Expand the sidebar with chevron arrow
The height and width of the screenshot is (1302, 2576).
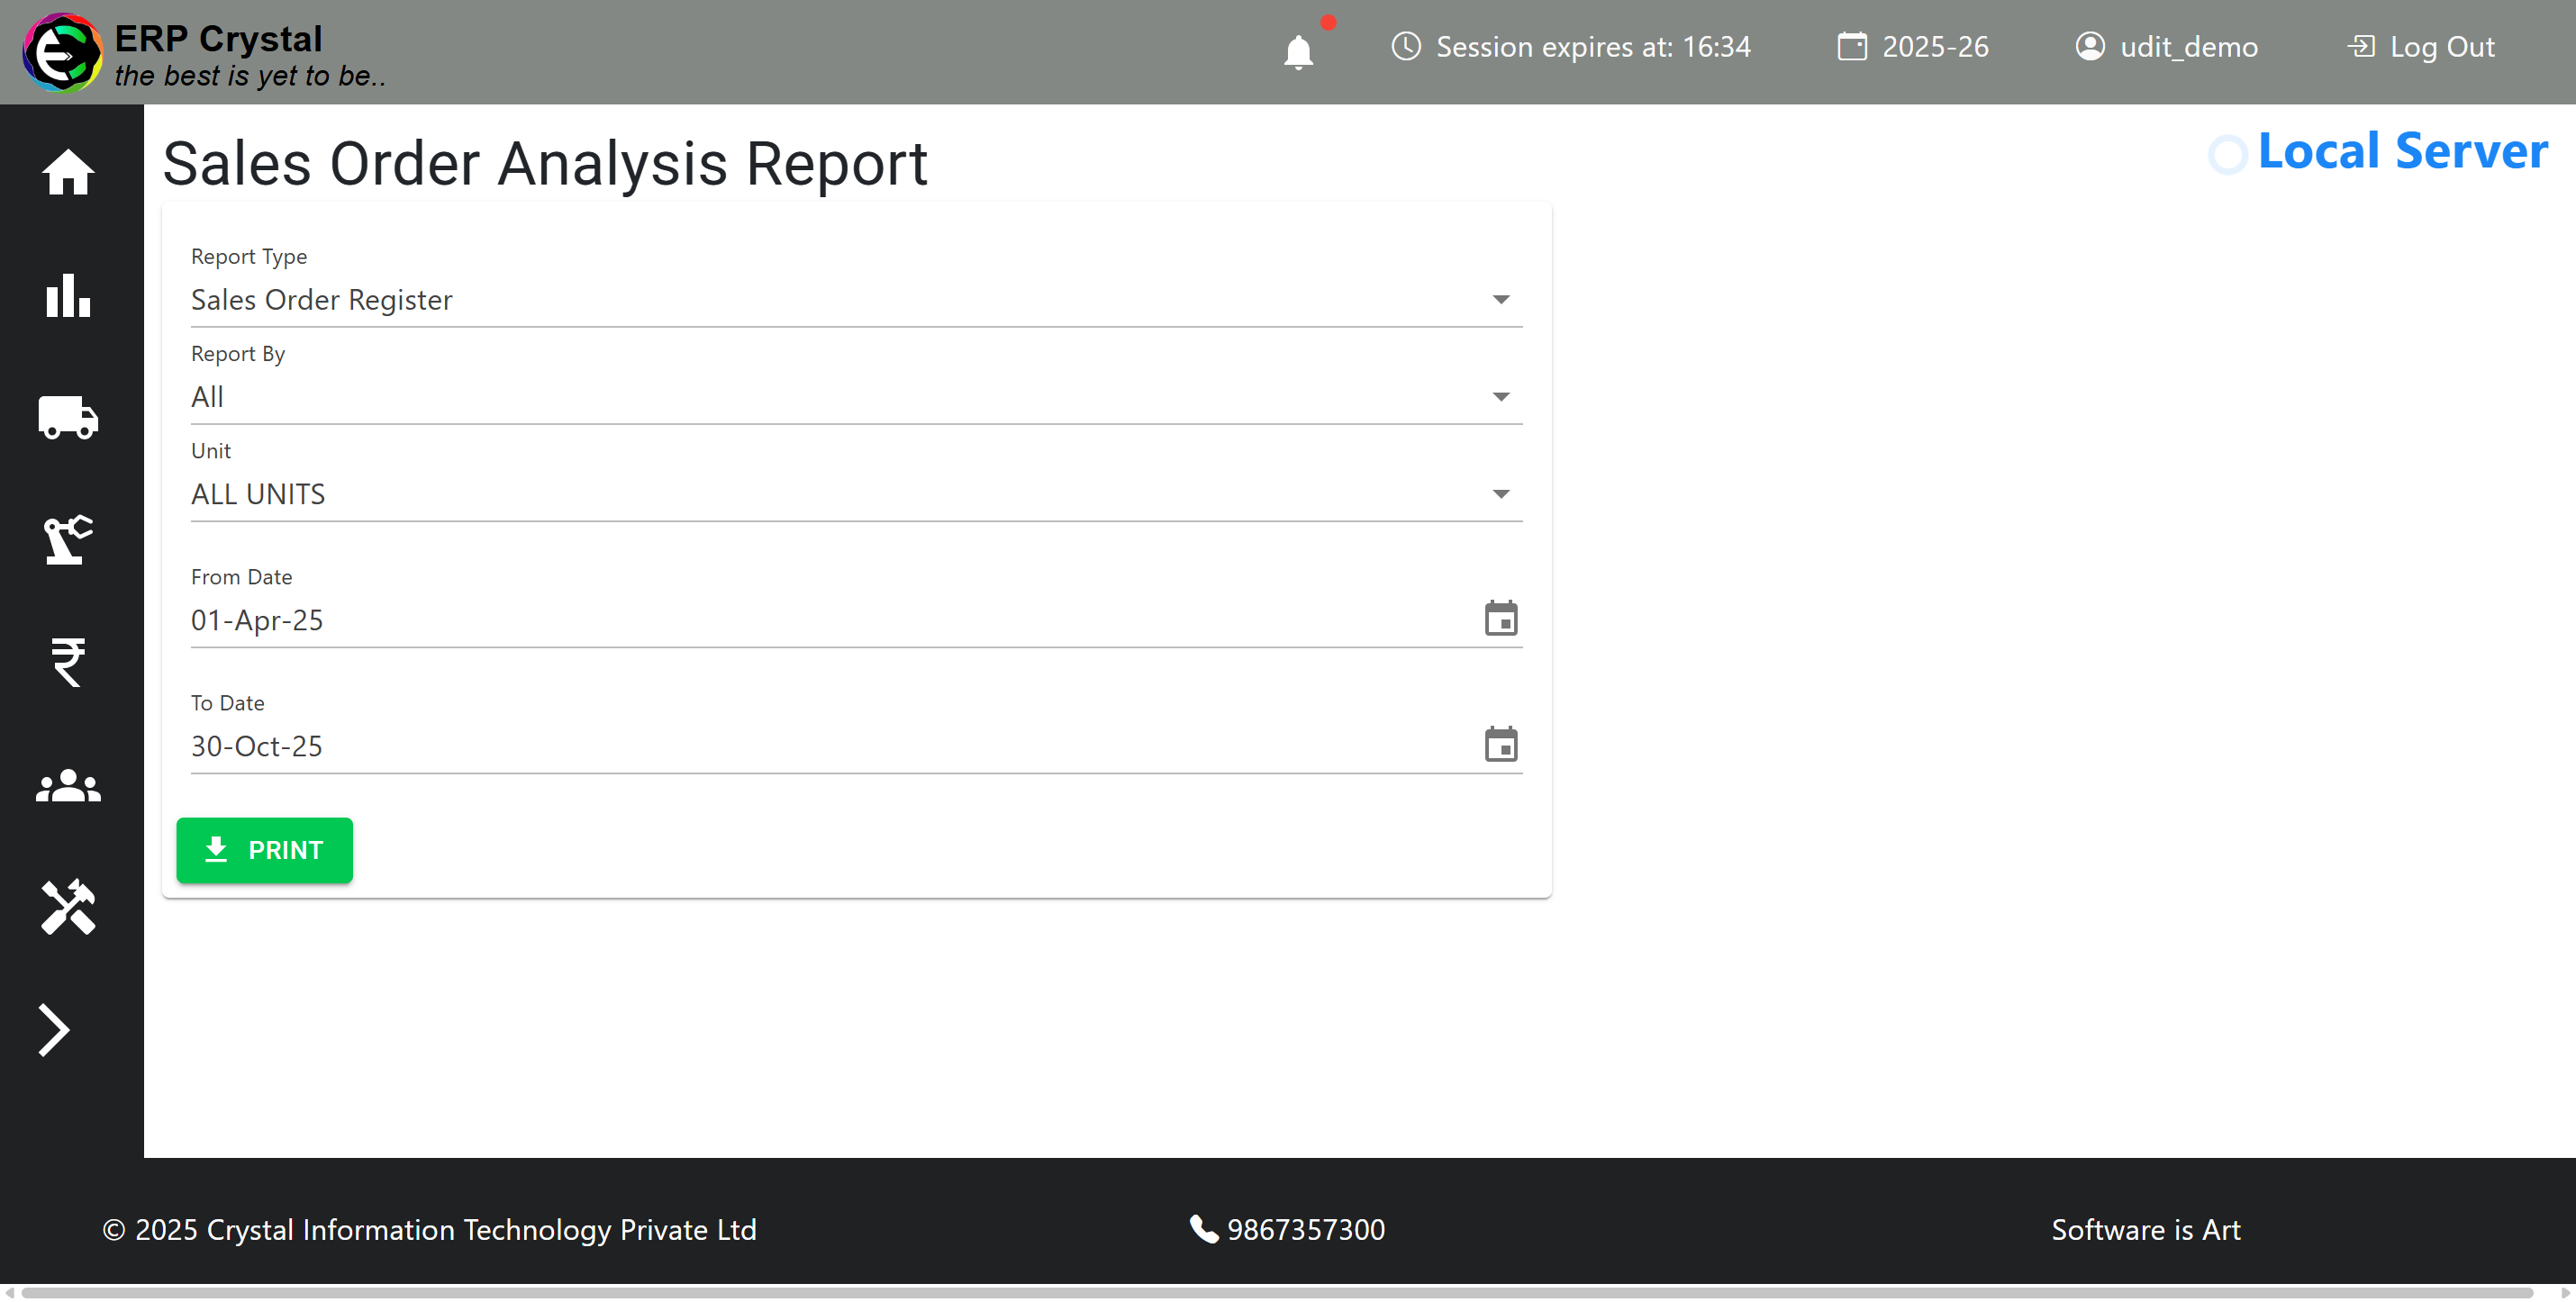(x=54, y=1030)
